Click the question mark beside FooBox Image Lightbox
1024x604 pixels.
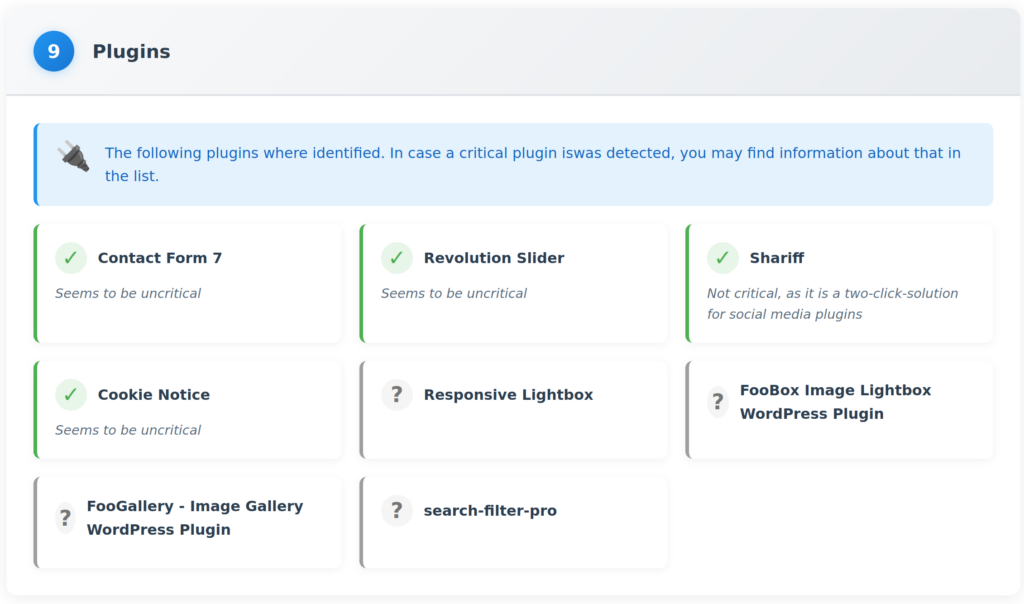pyautogui.click(x=717, y=402)
